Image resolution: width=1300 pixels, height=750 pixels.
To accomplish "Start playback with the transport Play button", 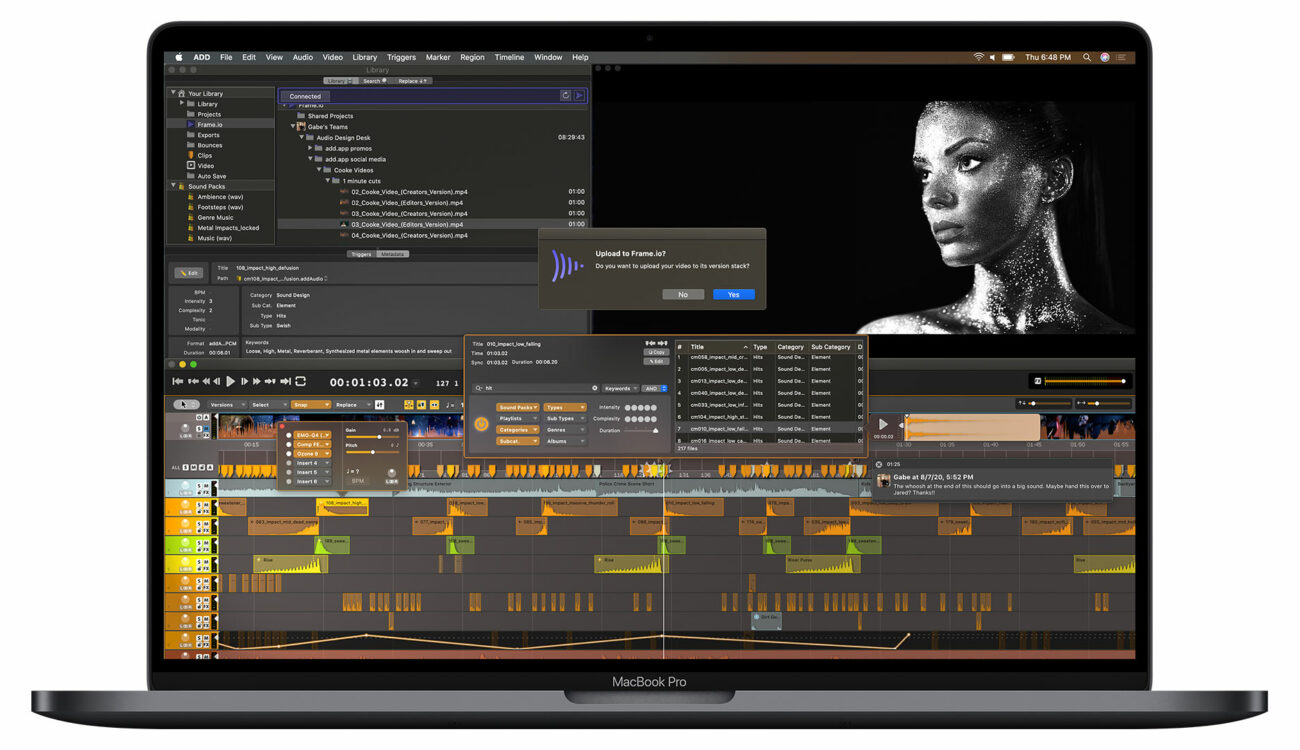I will coord(230,381).
